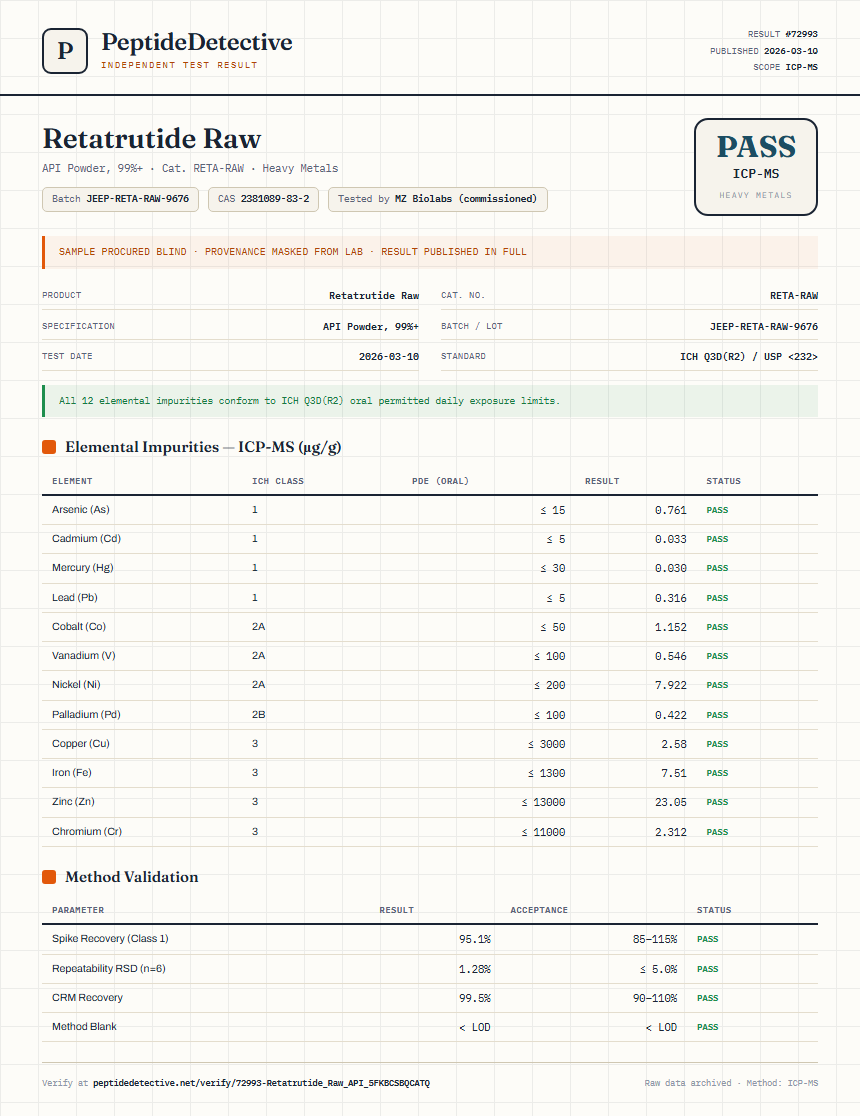860x1116 pixels.
Task: Click the Zinc PDE limit ≤ 13000
Action: tap(543, 802)
